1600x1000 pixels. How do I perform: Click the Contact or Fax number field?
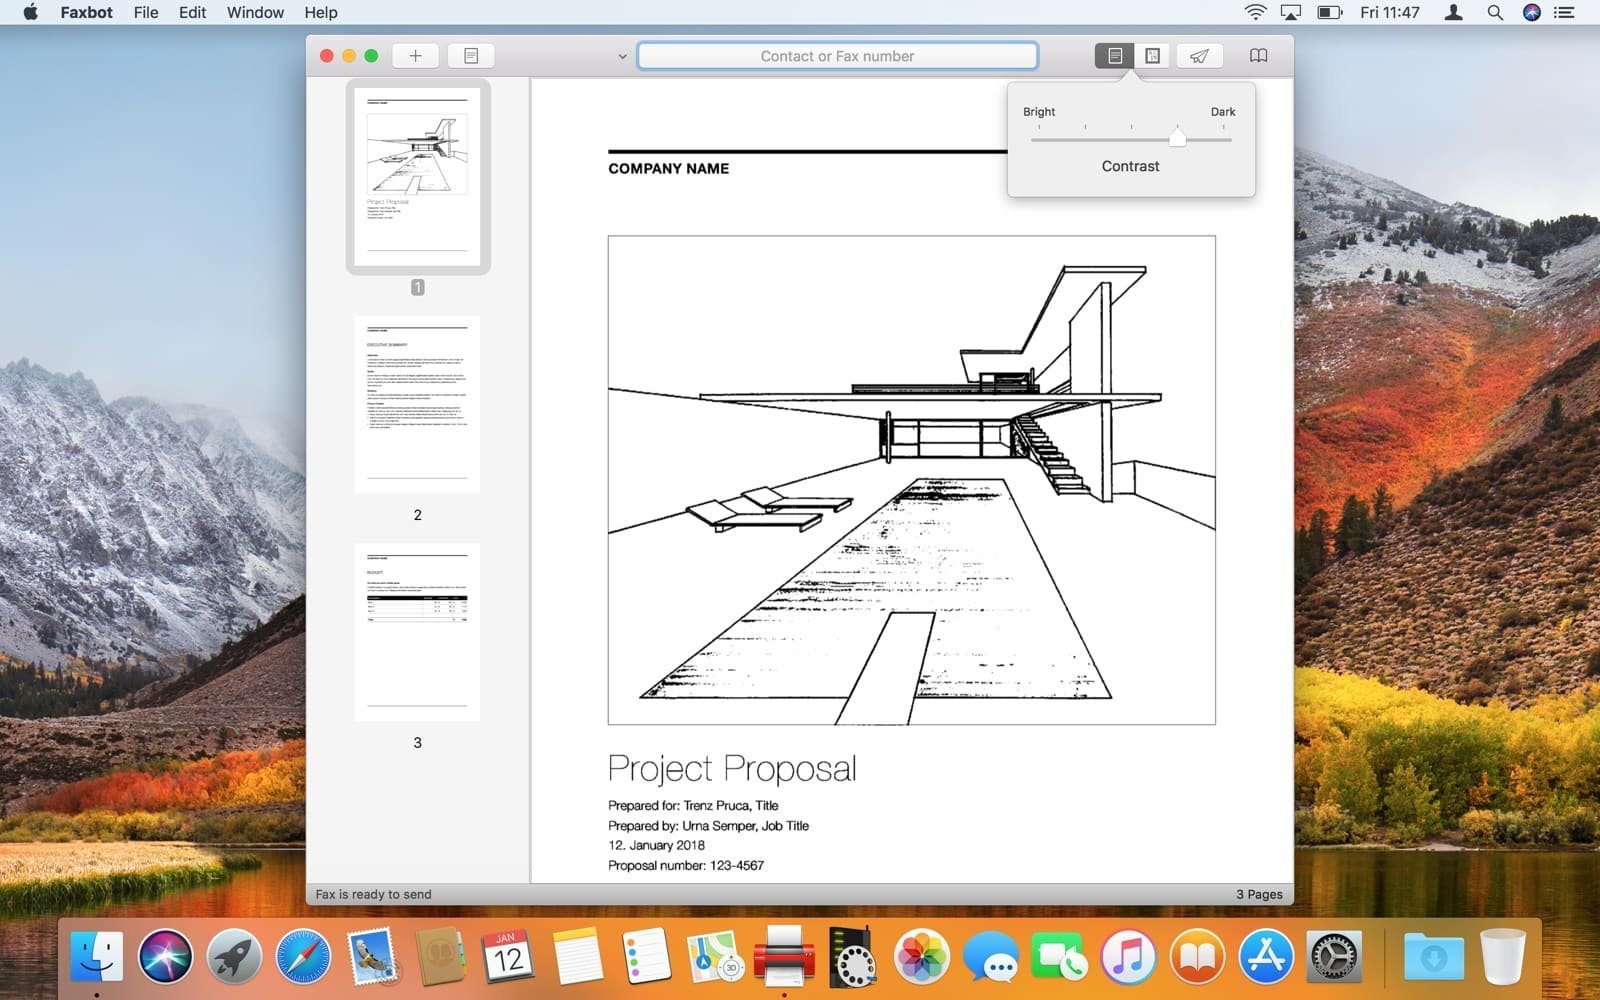[x=837, y=56]
